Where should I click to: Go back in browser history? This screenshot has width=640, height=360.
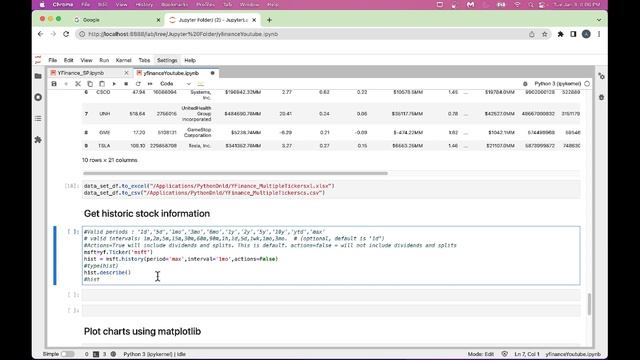(x=40, y=34)
